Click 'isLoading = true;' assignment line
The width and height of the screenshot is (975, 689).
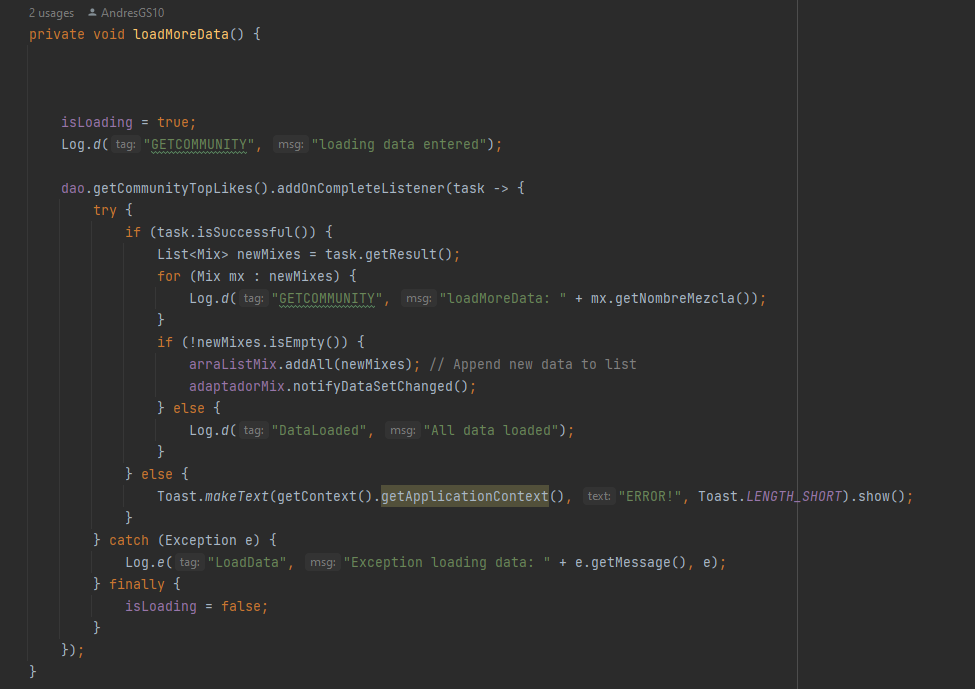click(x=128, y=123)
